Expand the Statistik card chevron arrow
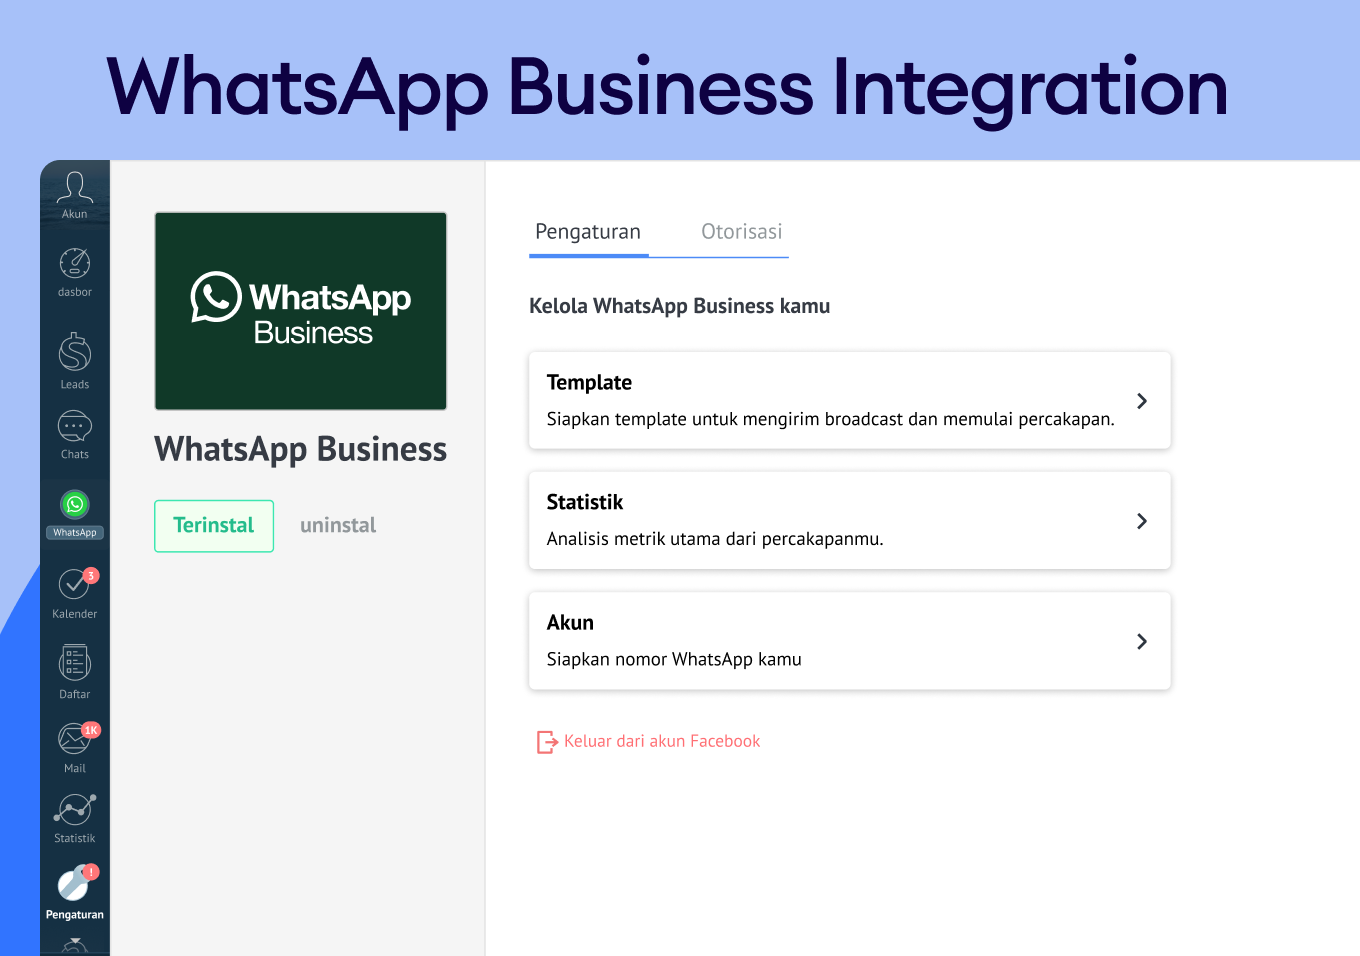This screenshot has width=1360, height=956. 1141,521
